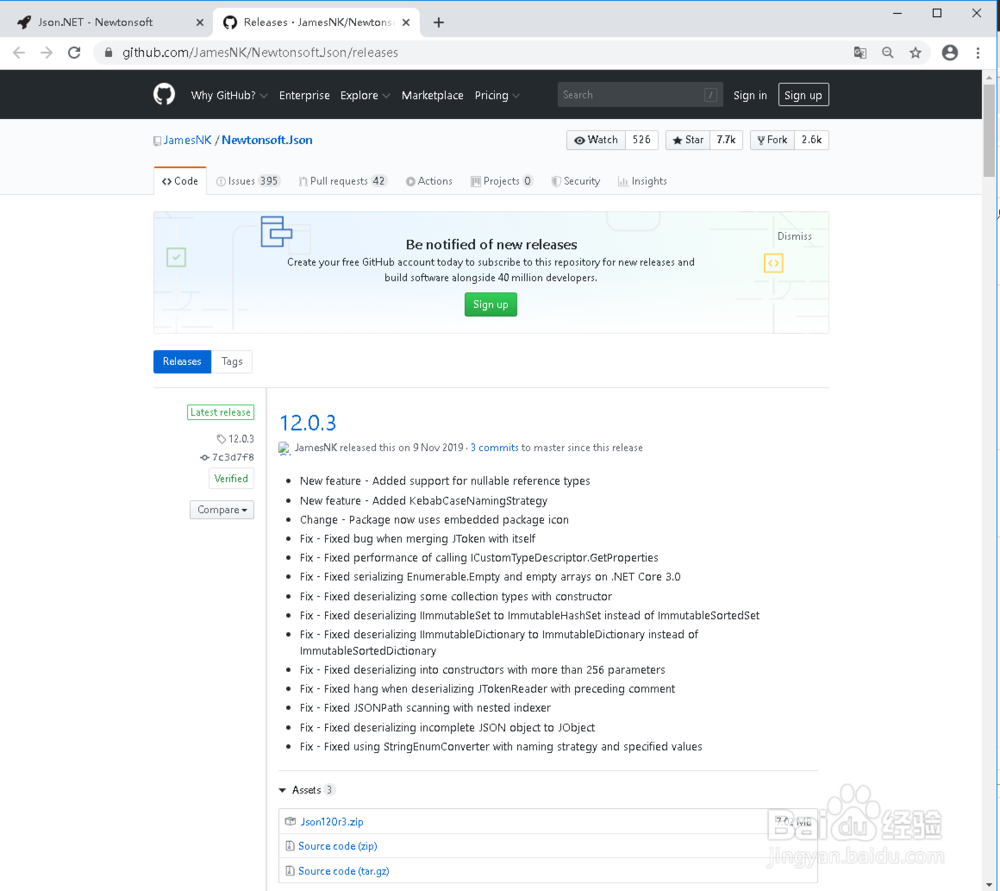Click JamesNK avatar beside release info
This screenshot has height=891, width=1000.
pyautogui.click(x=284, y=448)
